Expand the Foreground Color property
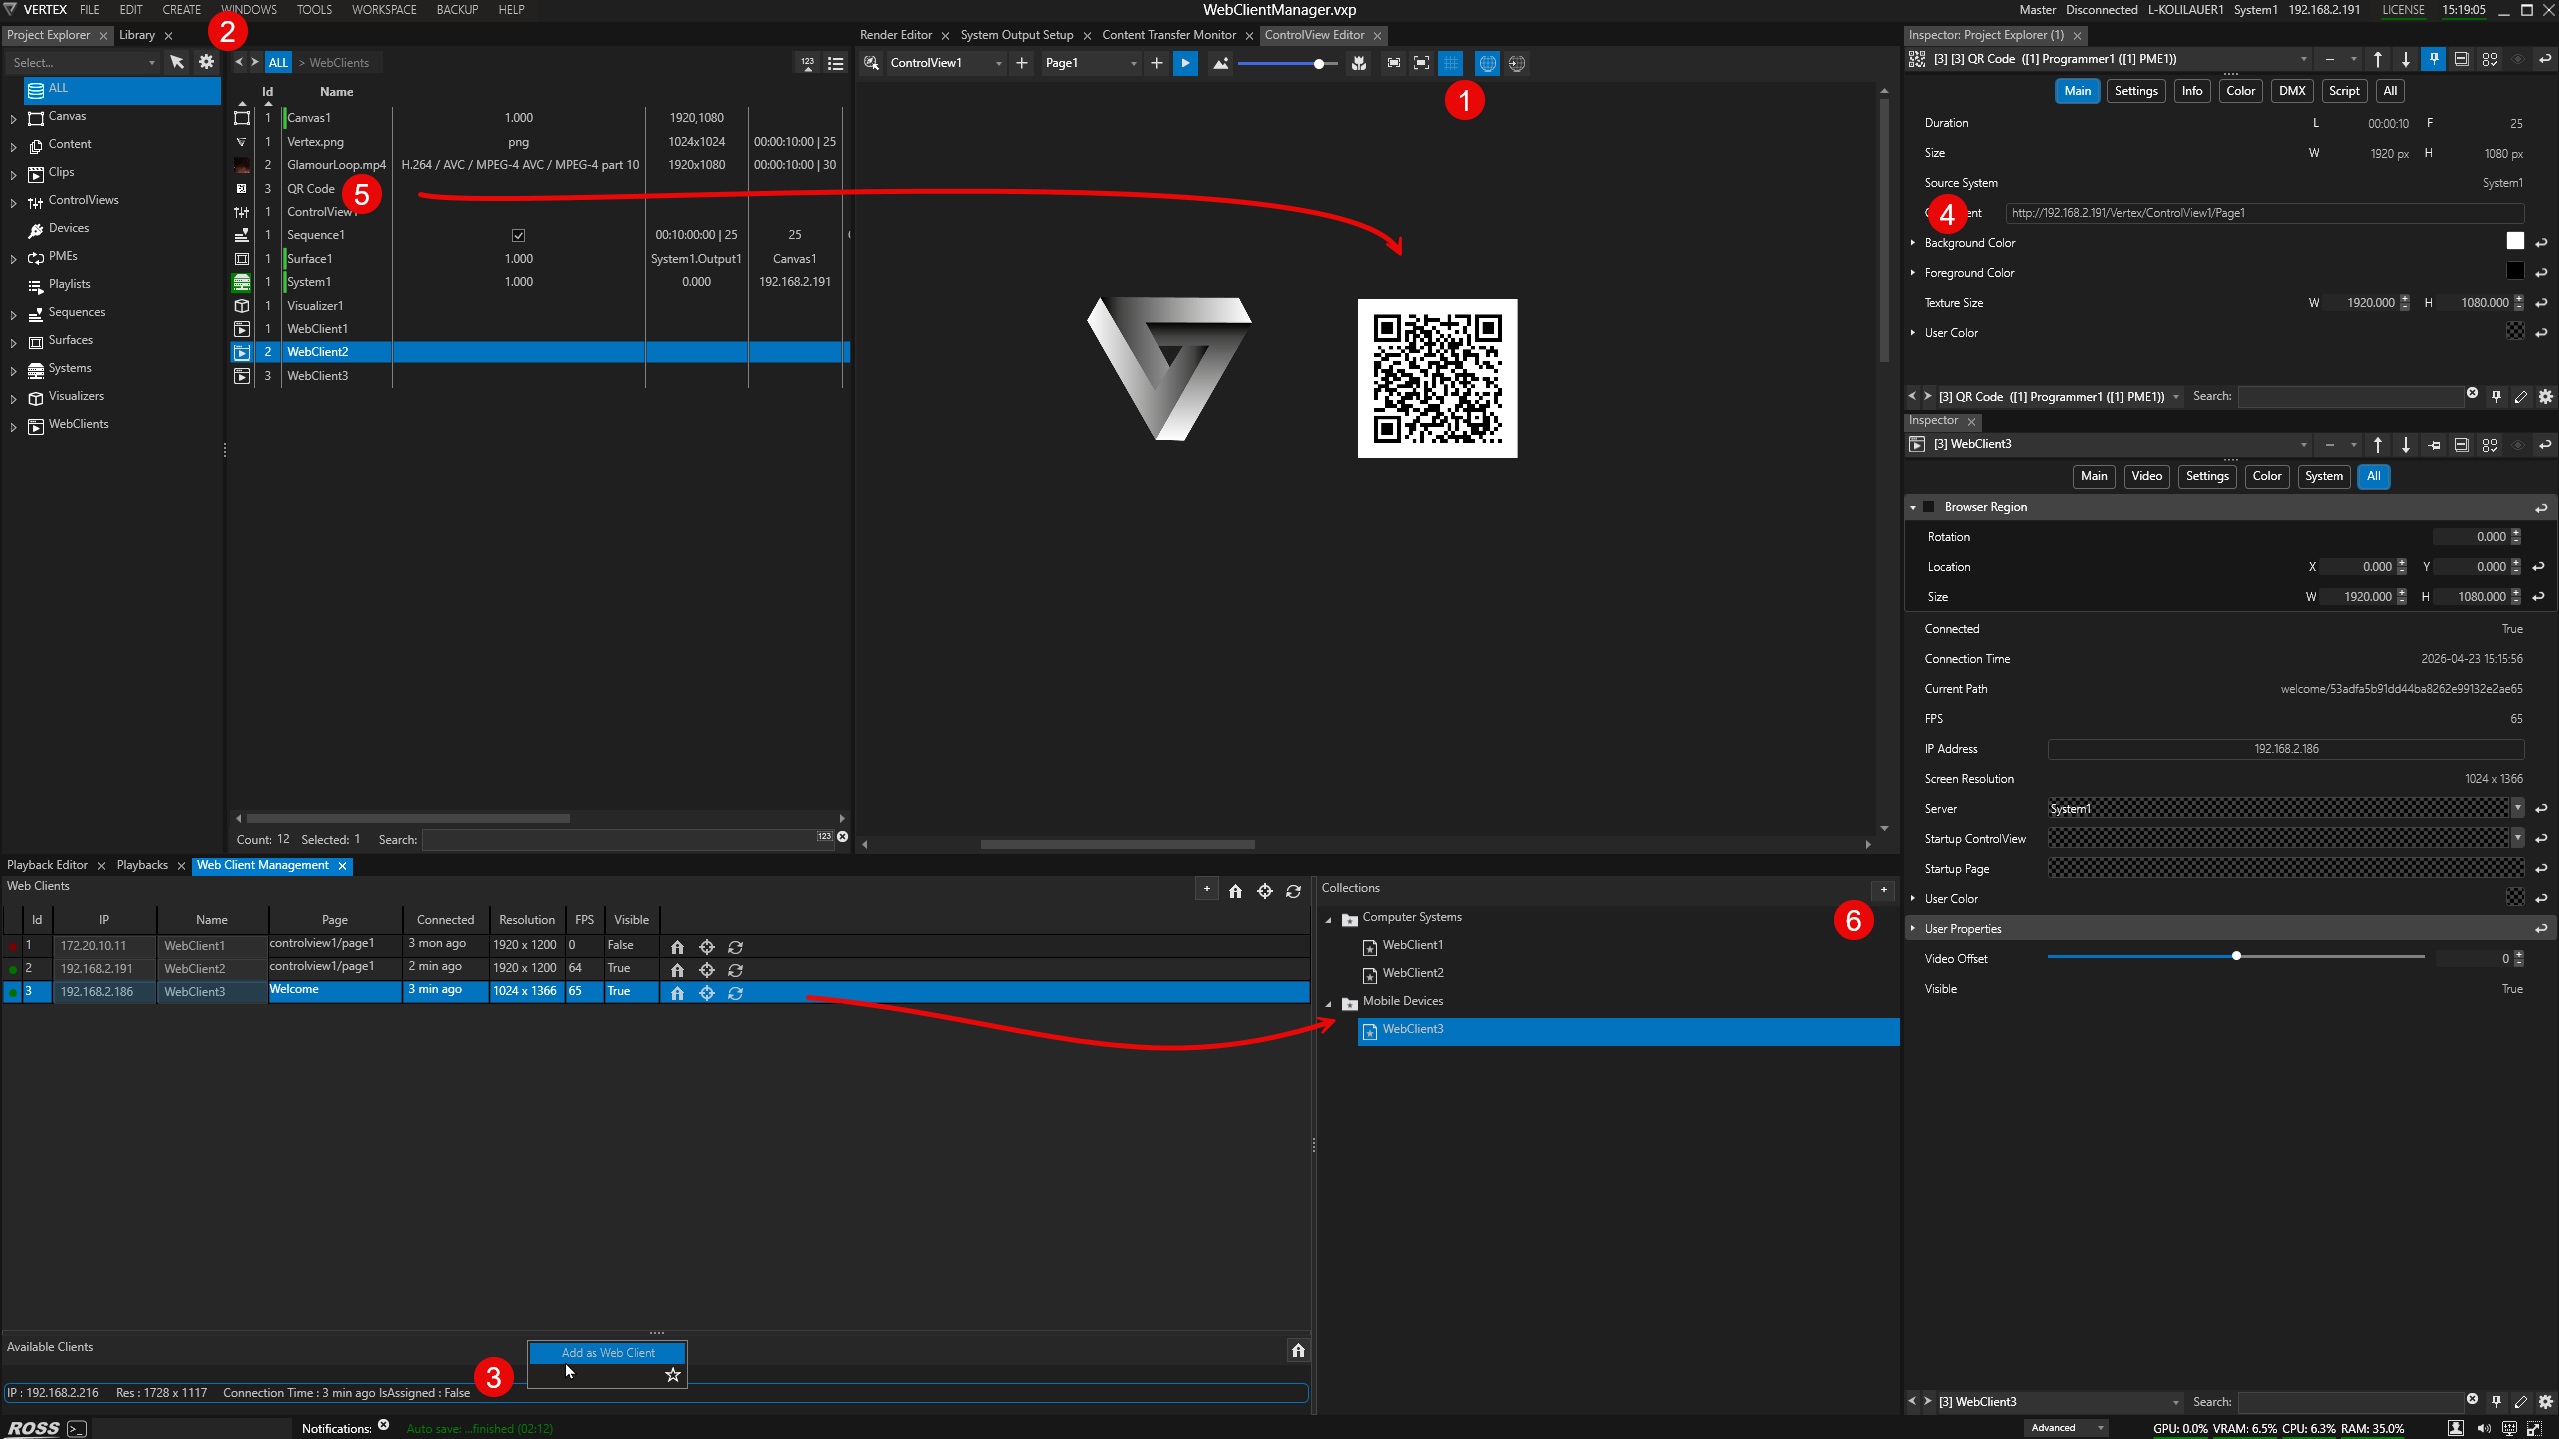Viewport: 2559px width, 1439px height. tap(1912, 273)
